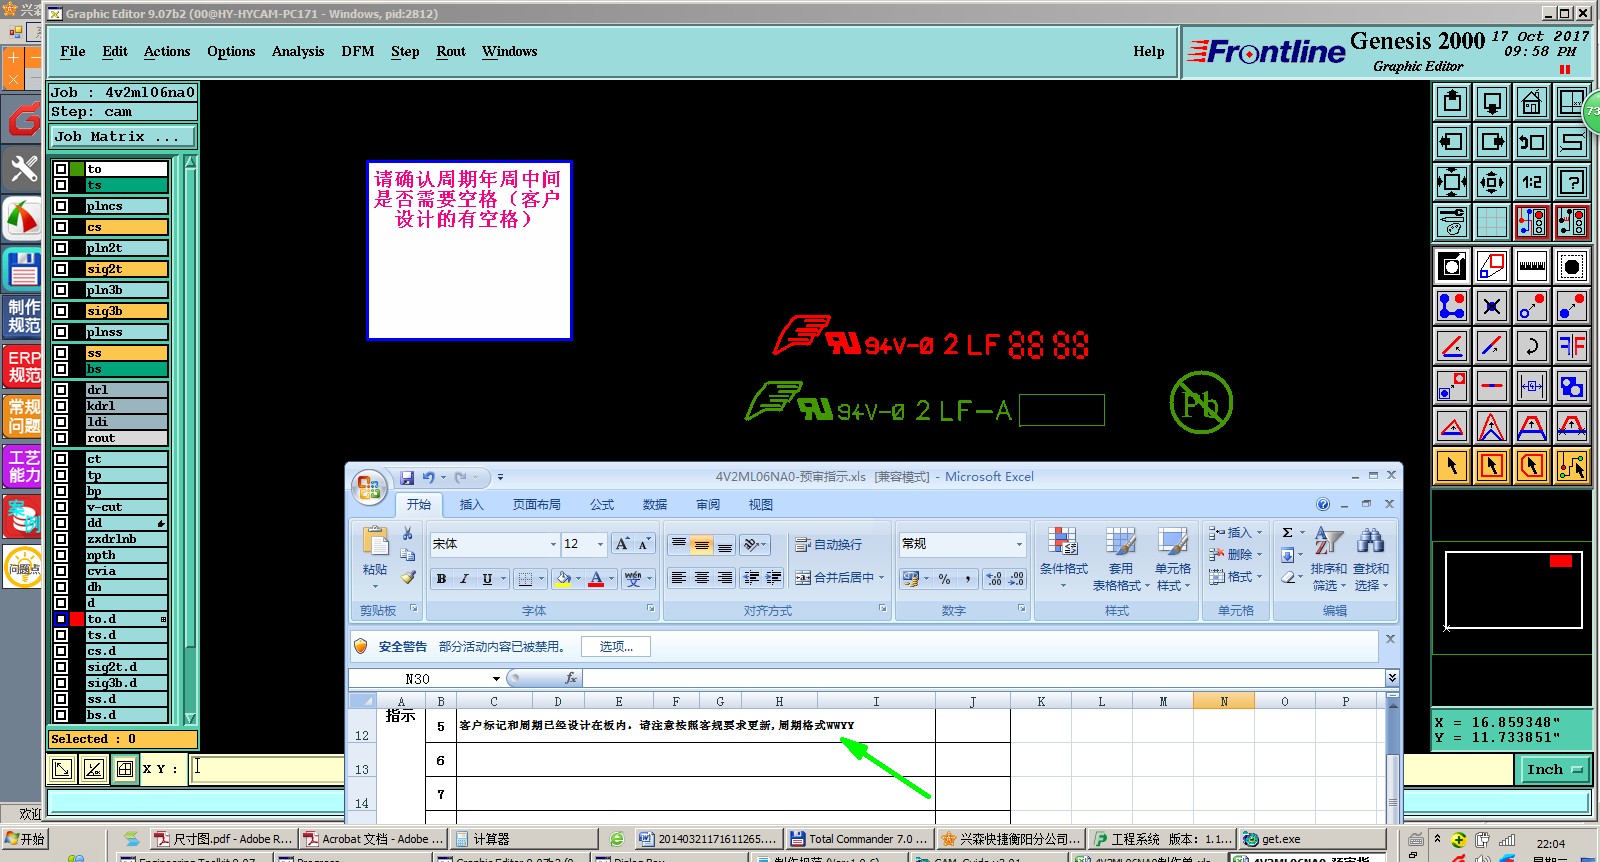Toggle the checkbox for layer cs

click(61, 227)
